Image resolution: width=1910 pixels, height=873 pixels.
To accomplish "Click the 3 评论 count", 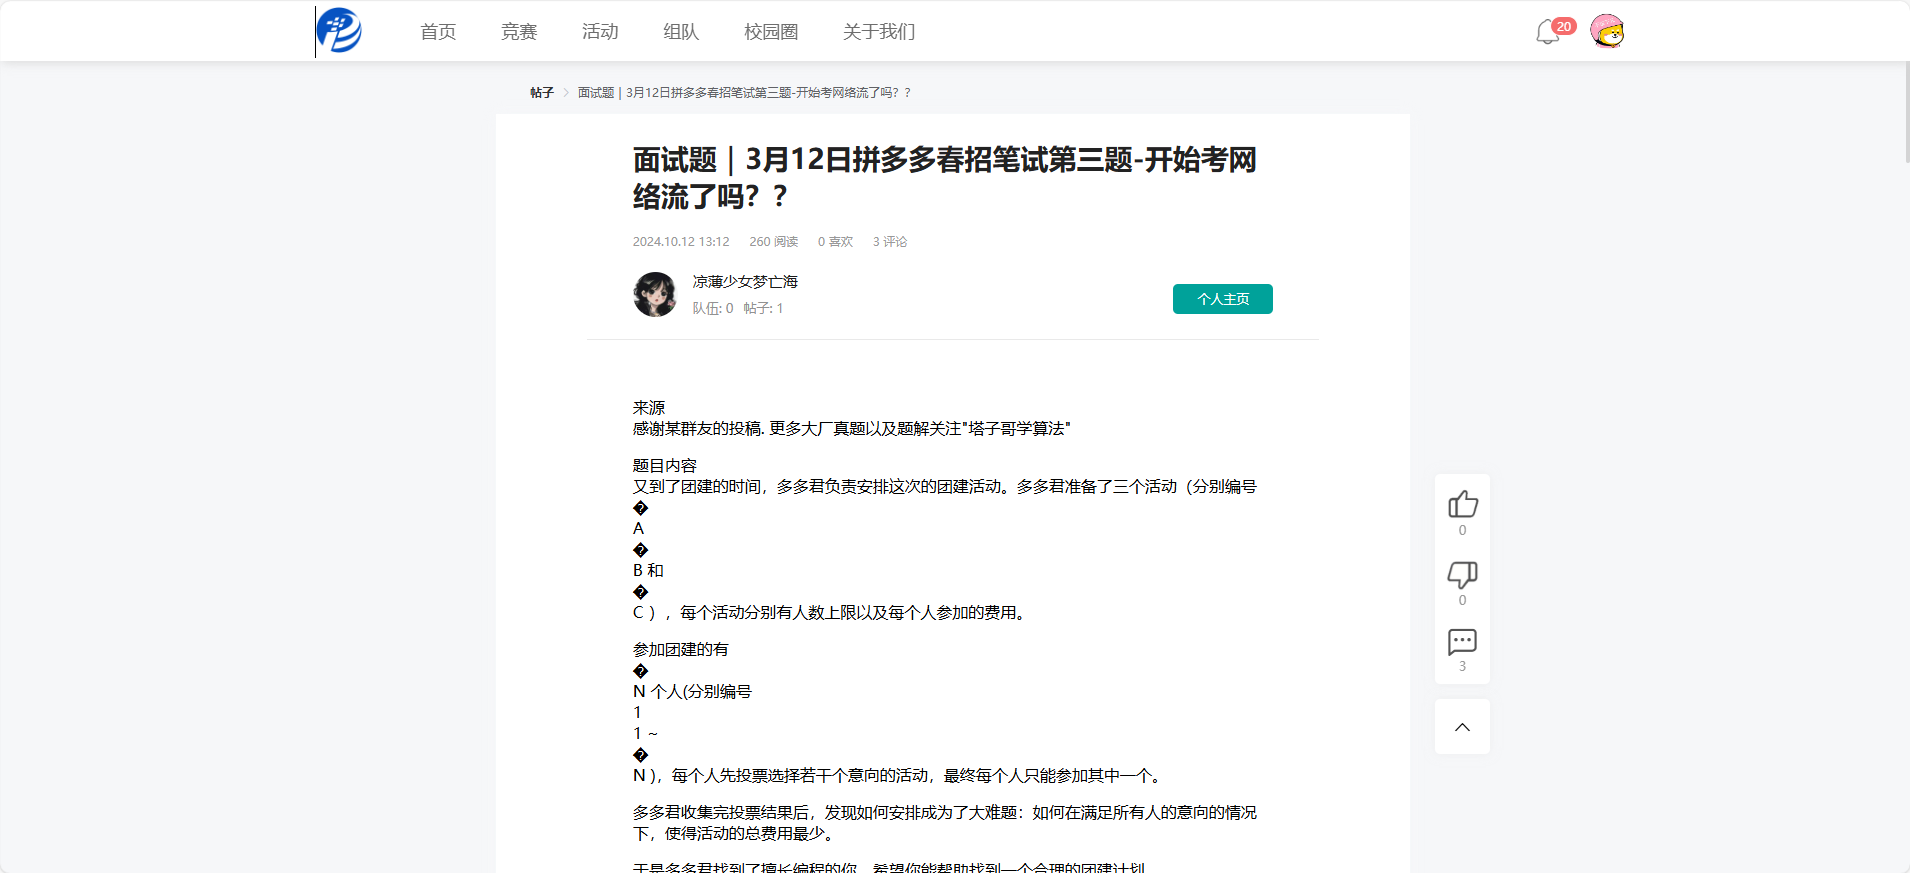I will click(x=890, y=242).
